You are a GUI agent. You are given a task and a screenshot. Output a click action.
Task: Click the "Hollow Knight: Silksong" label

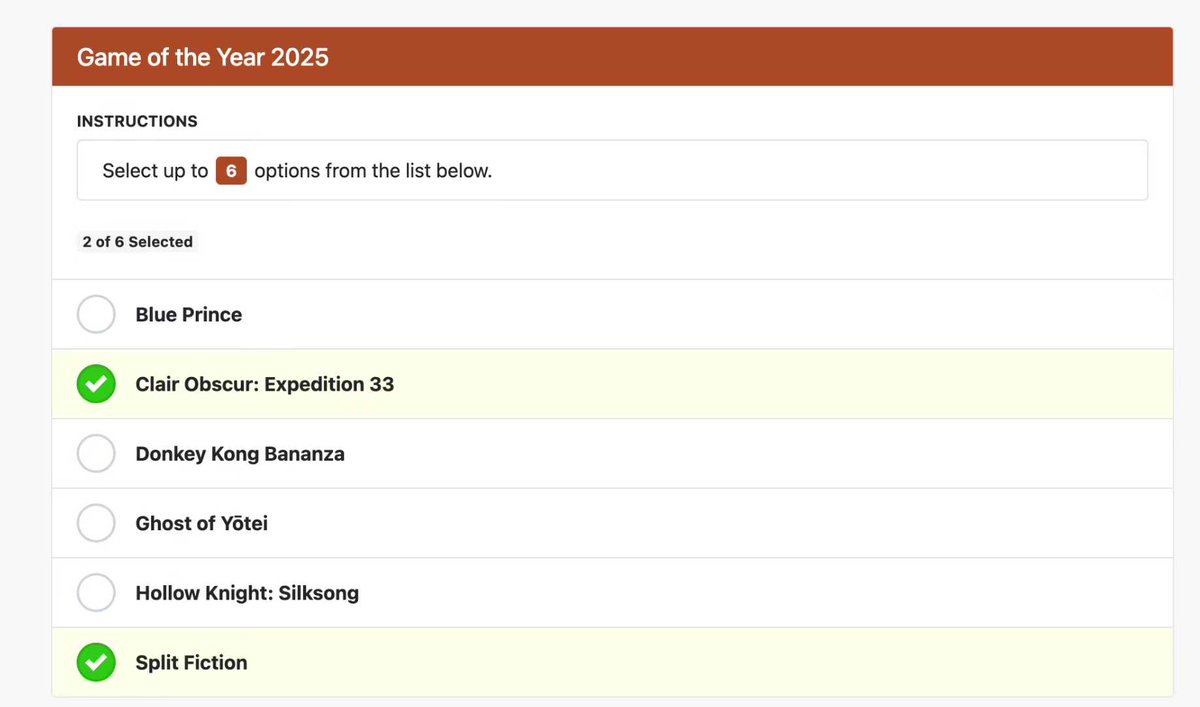tap(247, 593)
